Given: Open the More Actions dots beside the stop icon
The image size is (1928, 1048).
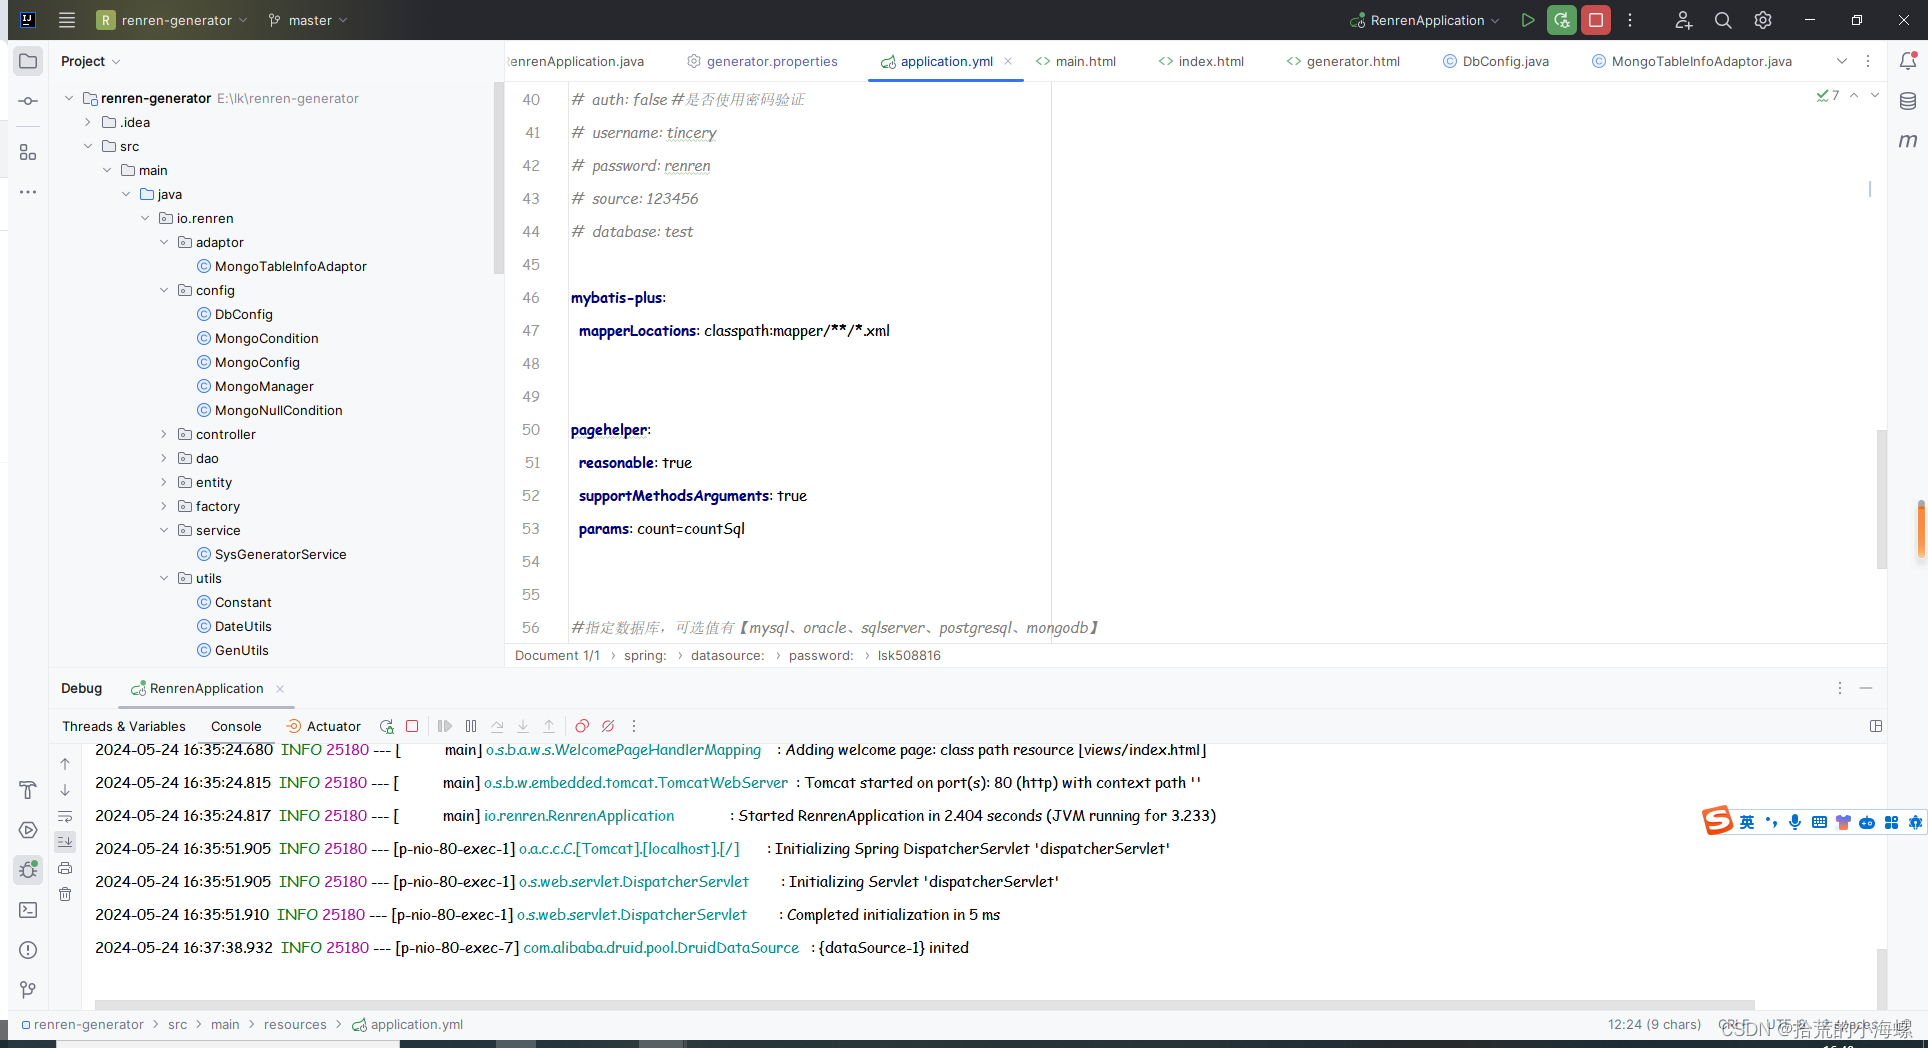Looking at the screenshot, I should [1630, 20].
